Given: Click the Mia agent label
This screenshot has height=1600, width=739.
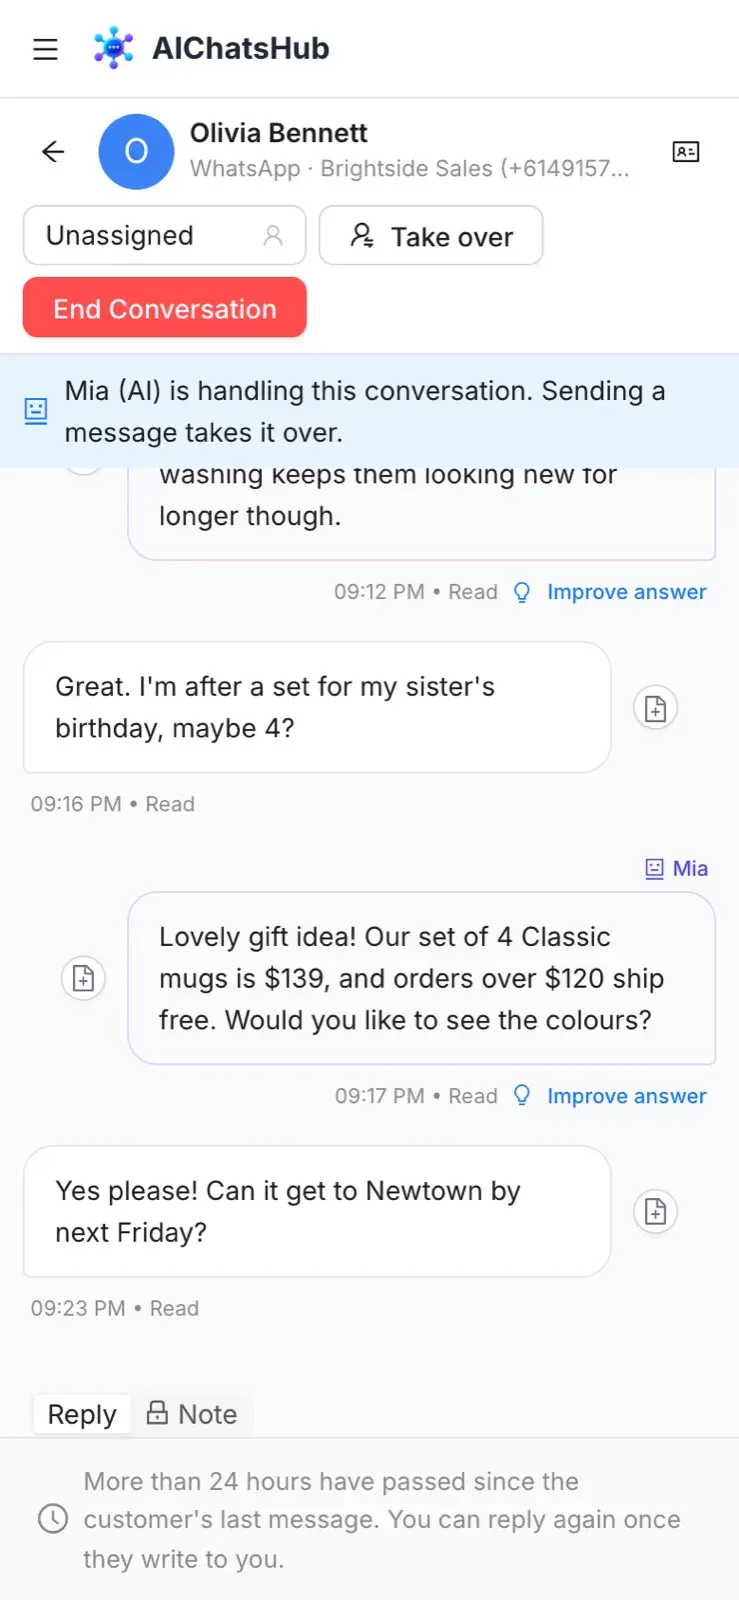Looking at the screenshot, I should click(677, 868).
